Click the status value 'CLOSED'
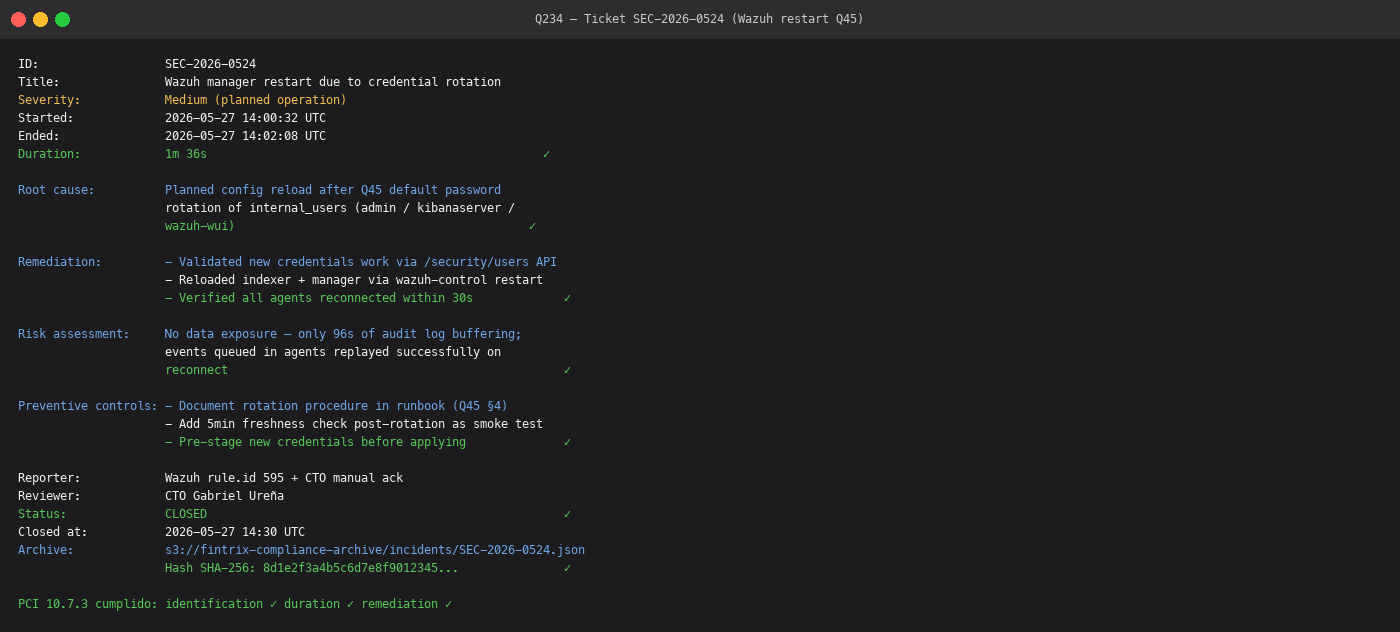The width and height of the screenshot is (1400, 632). [x=186, y=514]
